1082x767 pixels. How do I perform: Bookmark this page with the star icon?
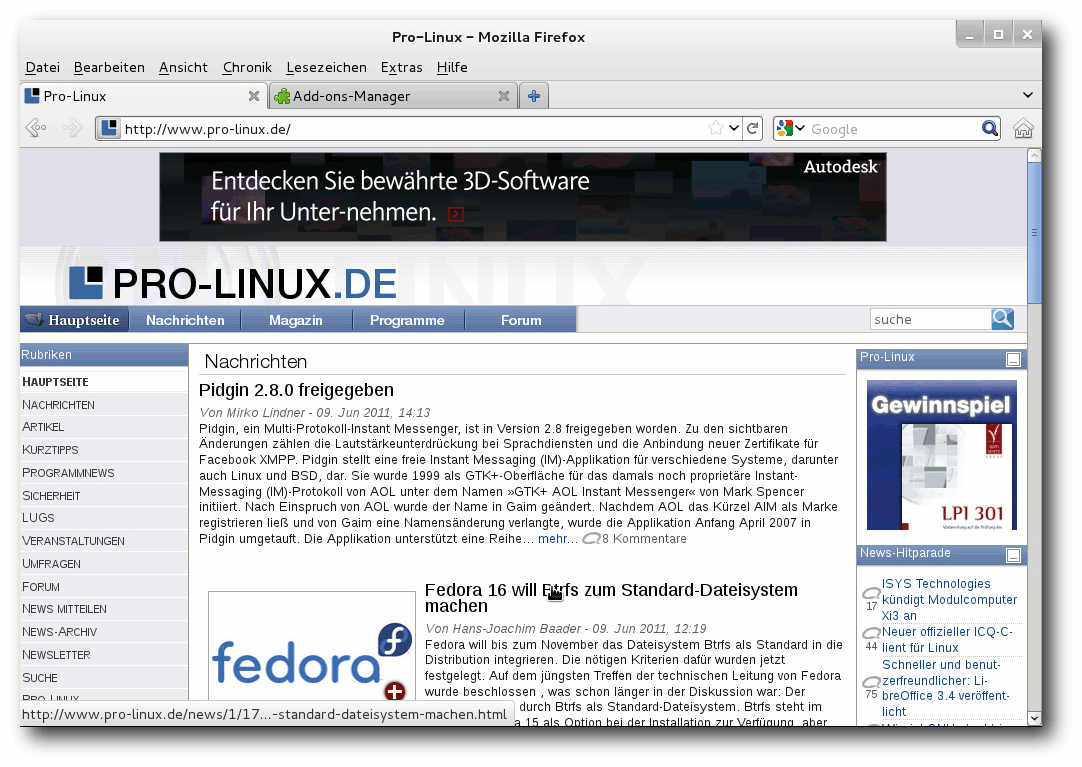click(x=716, y=128)
